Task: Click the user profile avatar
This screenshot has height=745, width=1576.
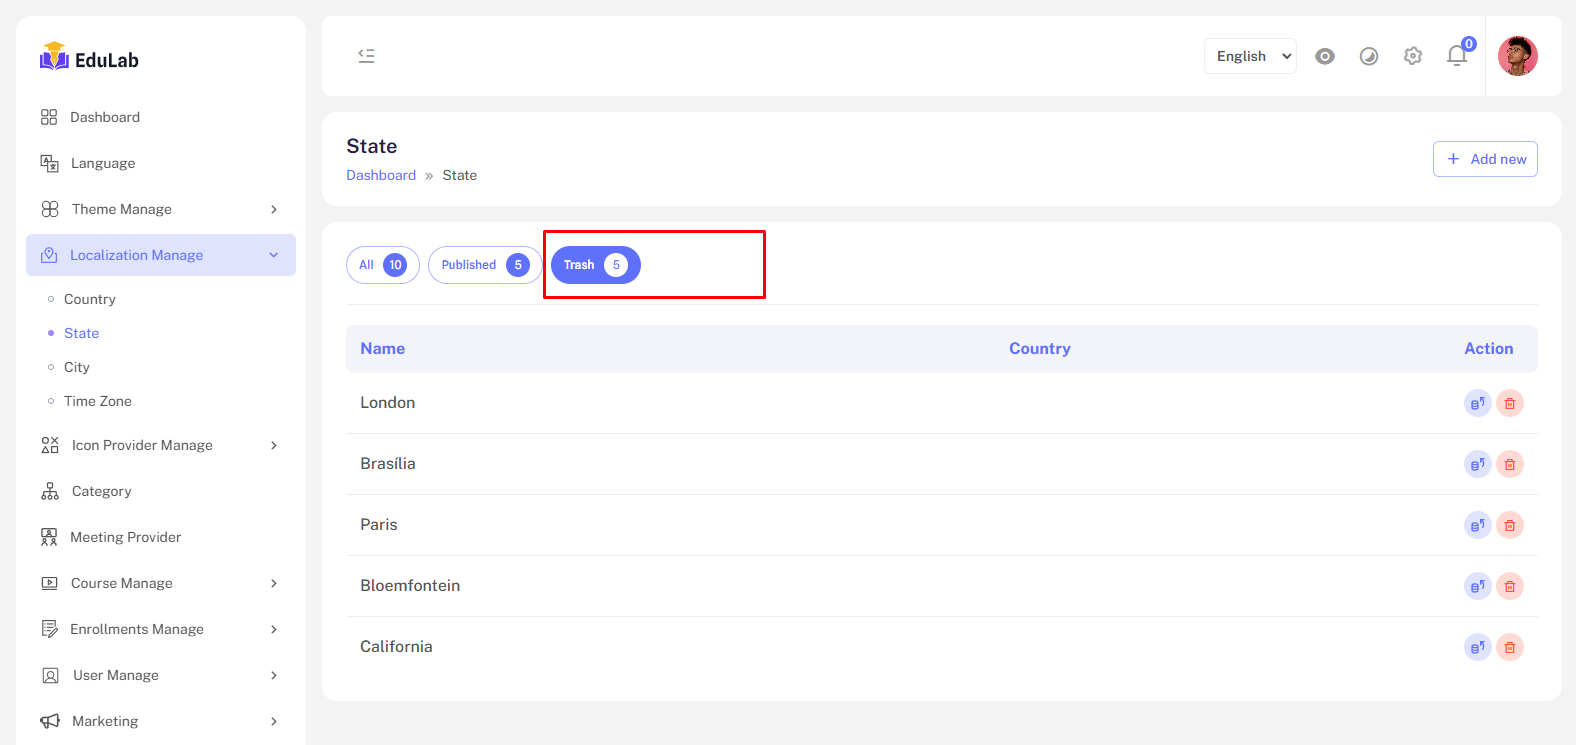Action: [x=1517, y=56]
